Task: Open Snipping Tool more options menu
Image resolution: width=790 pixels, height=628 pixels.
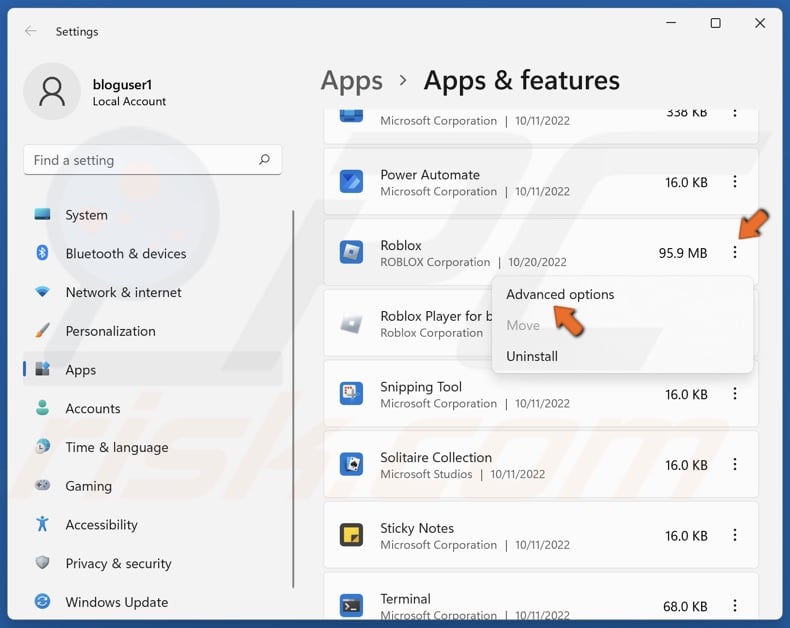Action: (735, 394)
